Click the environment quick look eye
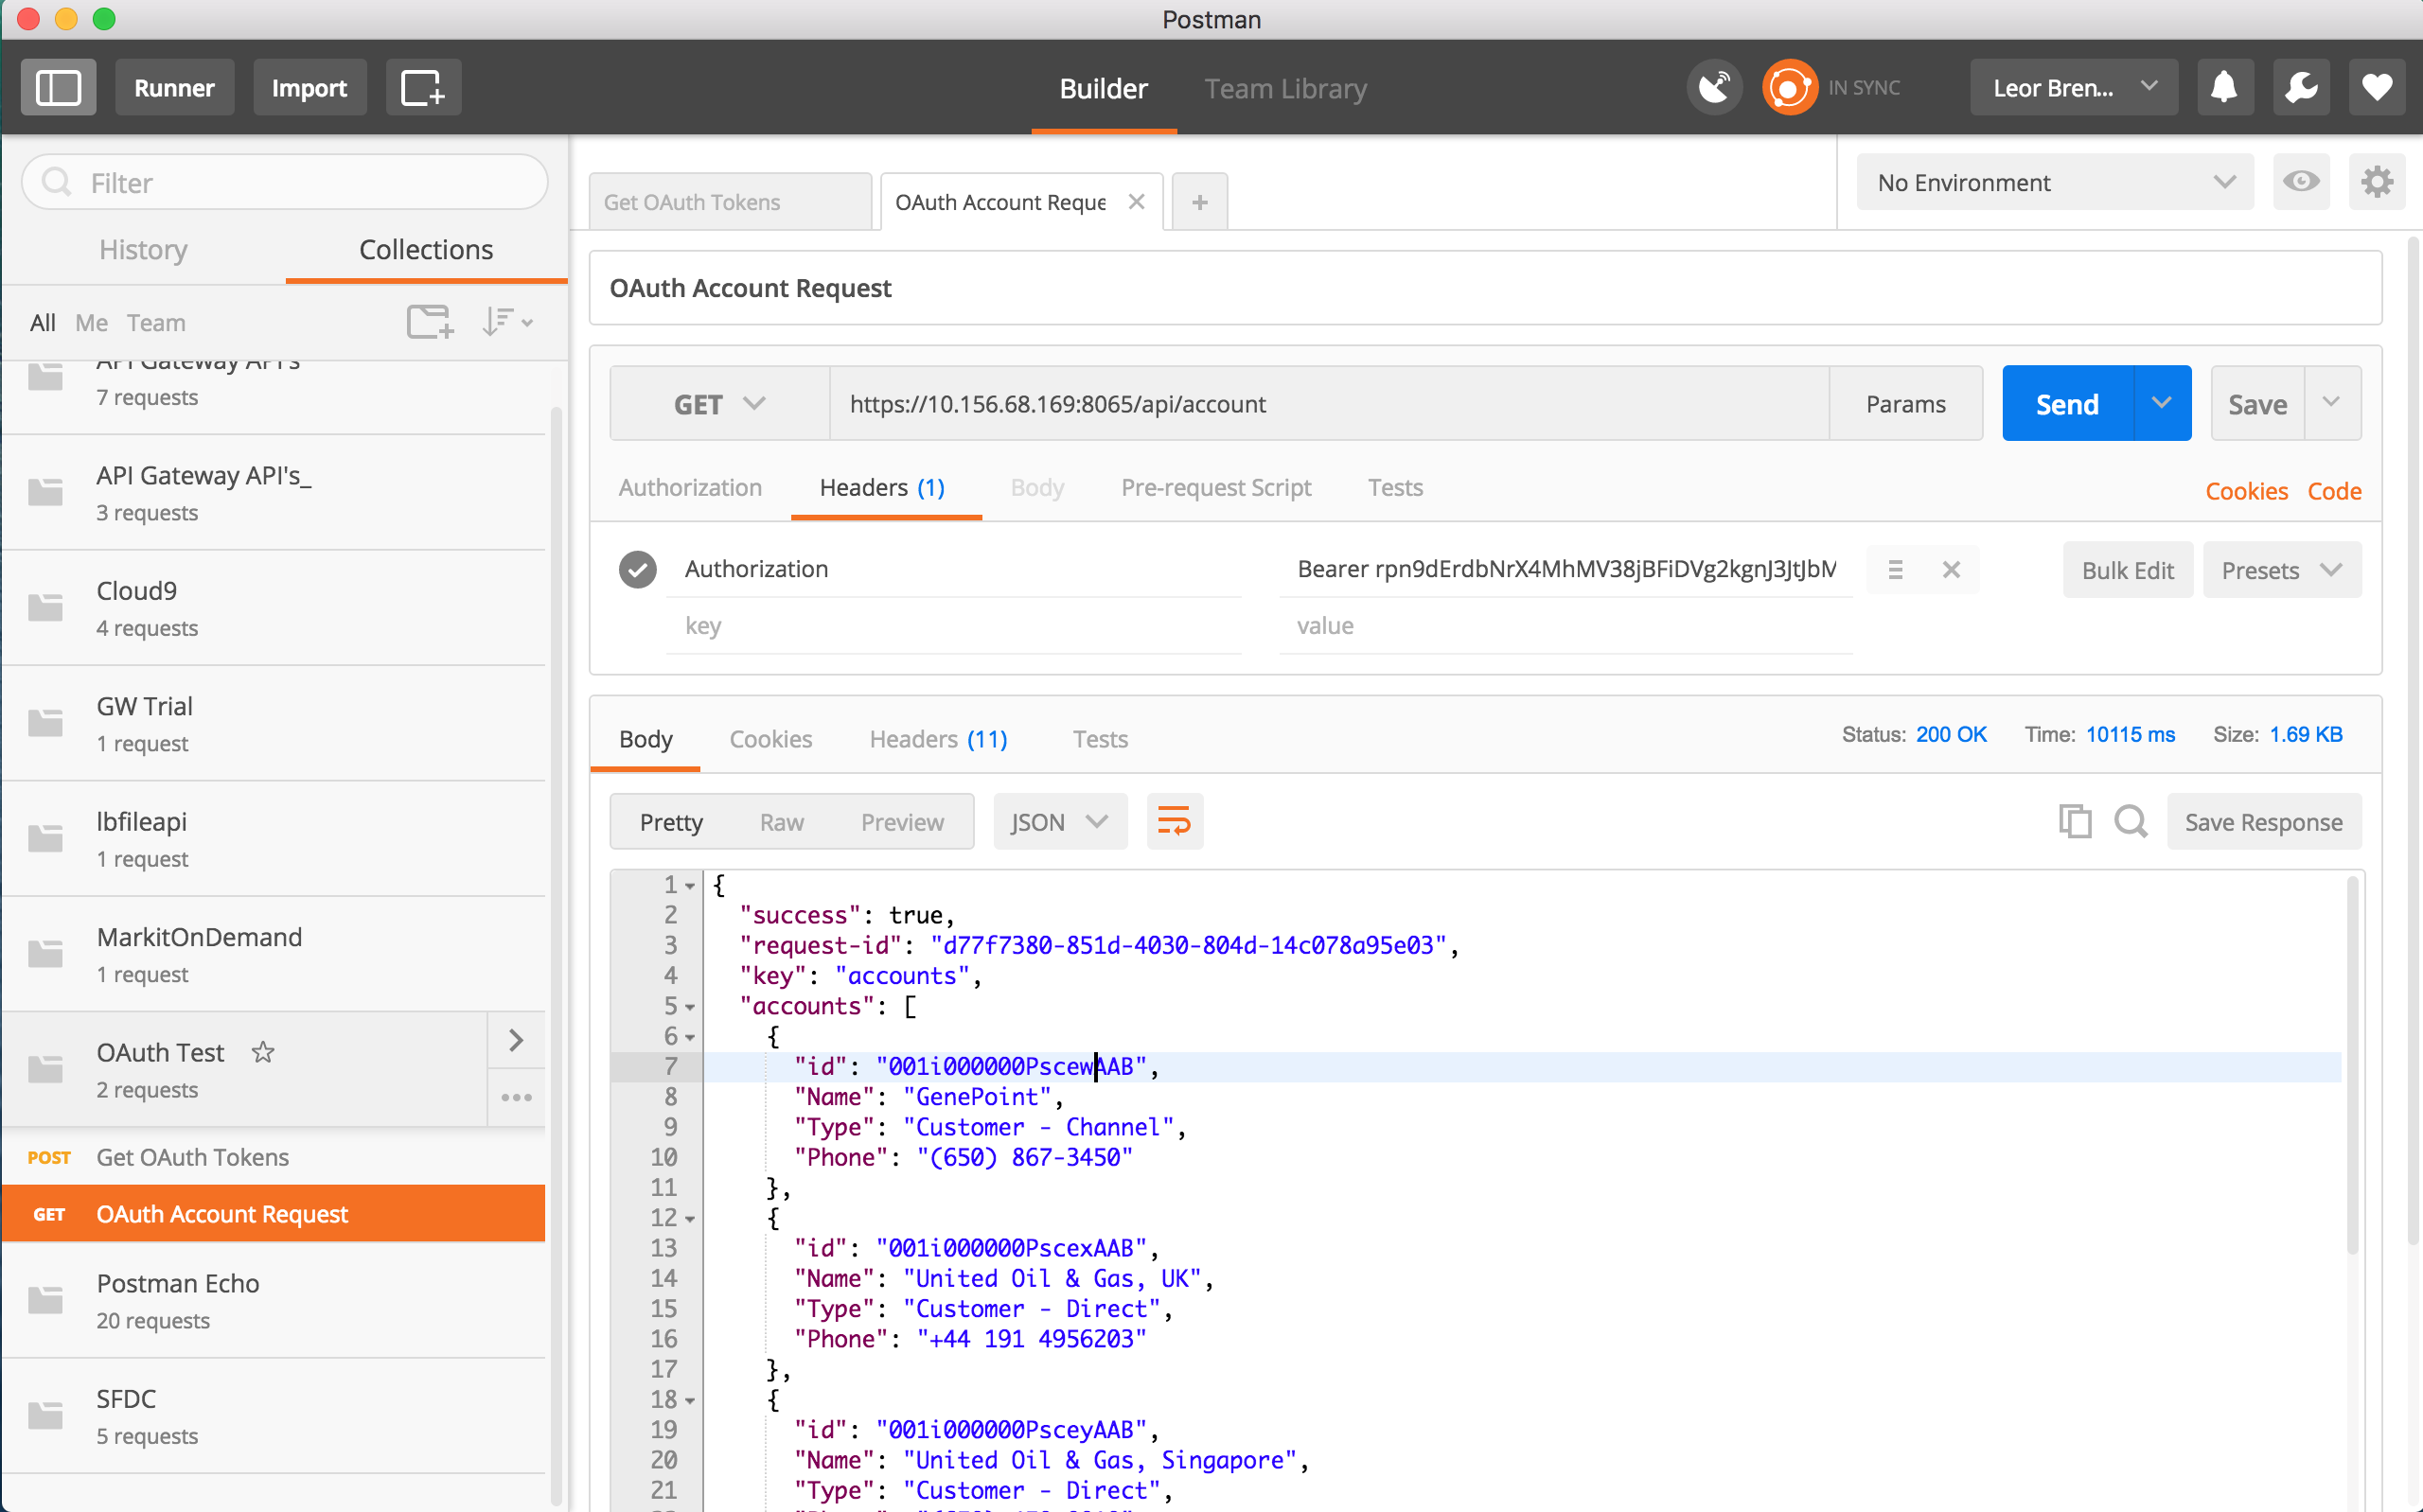Screen dimensions: 2423x1512 tap(2301, 182)
